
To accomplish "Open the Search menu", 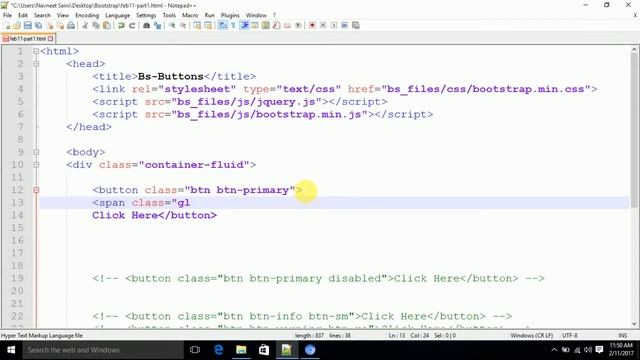I will click(42, 15).
